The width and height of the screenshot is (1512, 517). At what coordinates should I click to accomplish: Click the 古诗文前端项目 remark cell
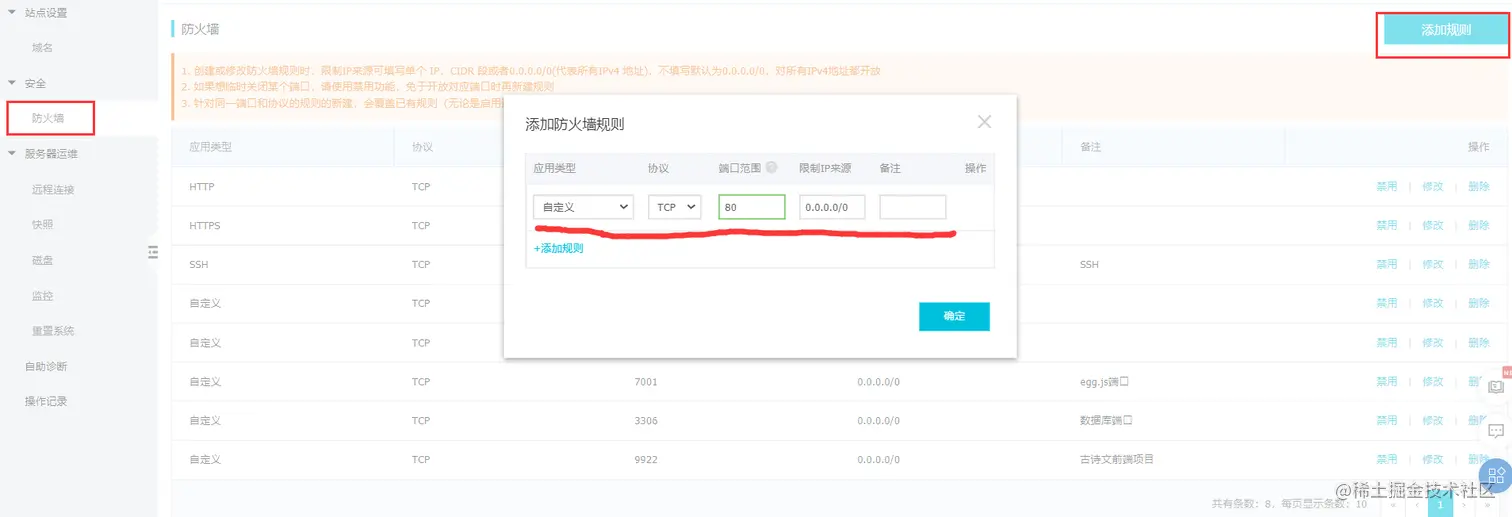click(x=1117, y=460)
